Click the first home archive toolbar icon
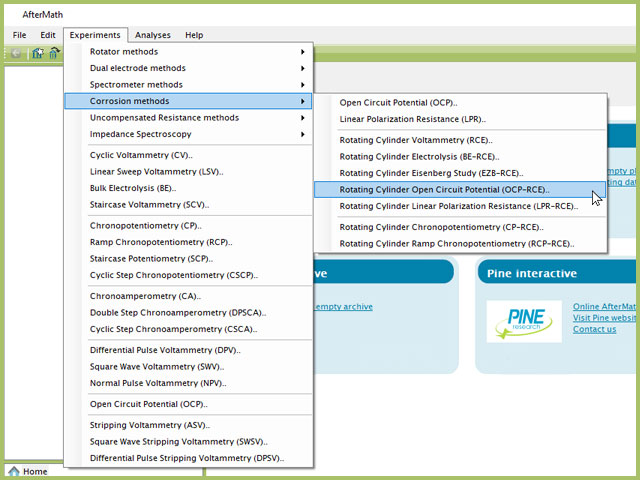Screen dimensions: 640x480 (x=38, y=53)
